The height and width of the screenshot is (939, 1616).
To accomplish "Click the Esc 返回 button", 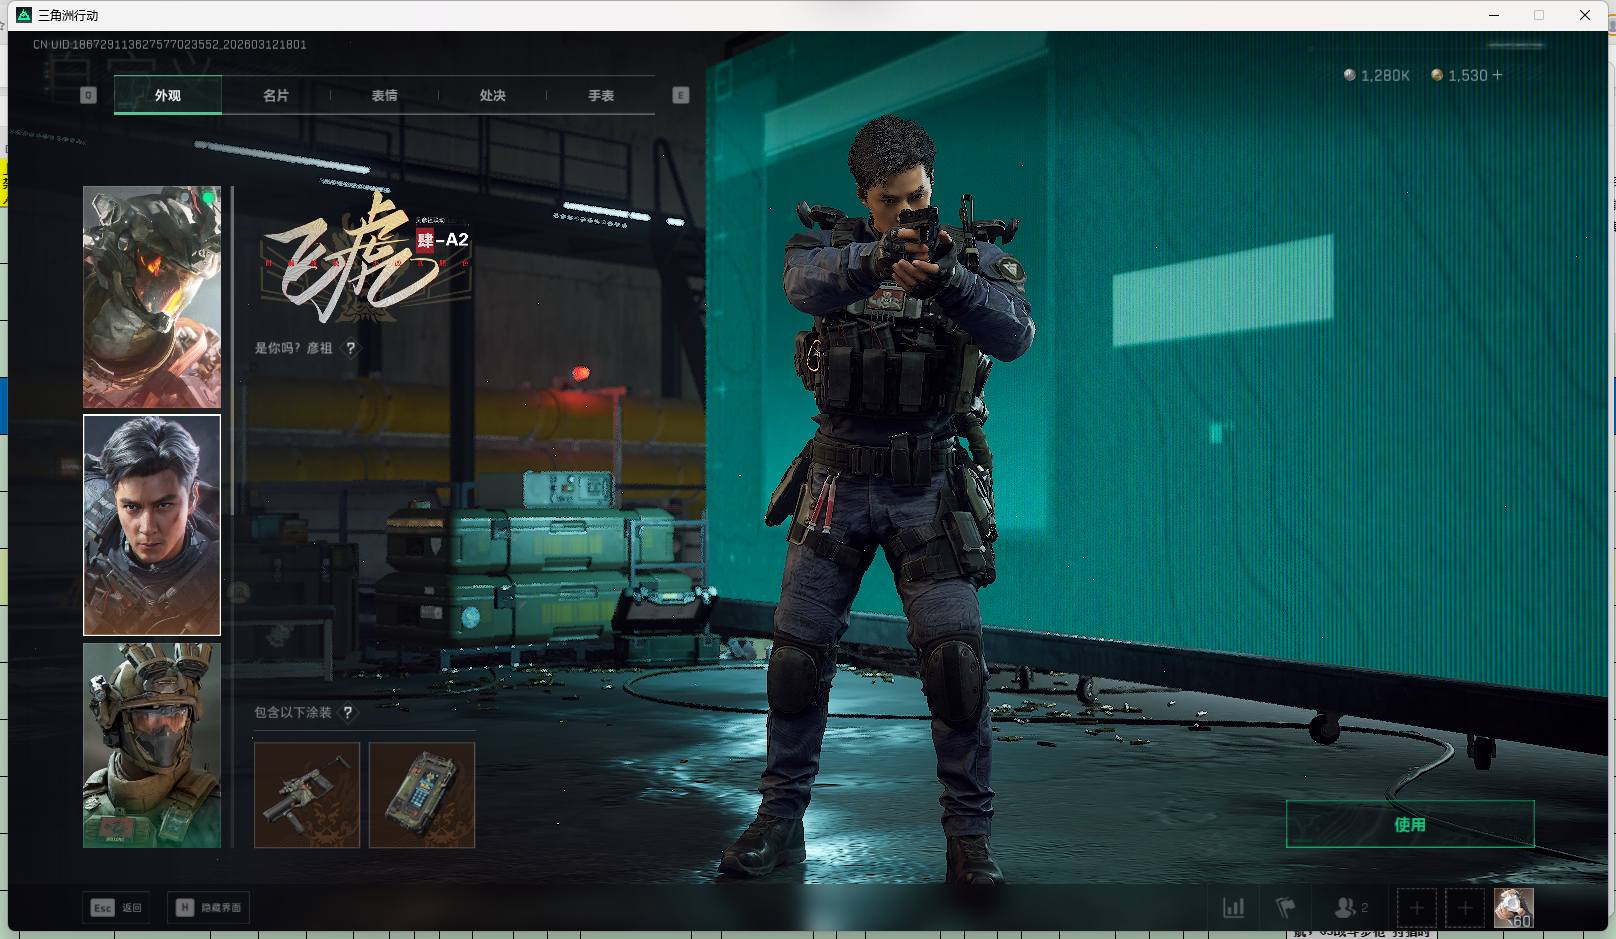I will [117, 908].
